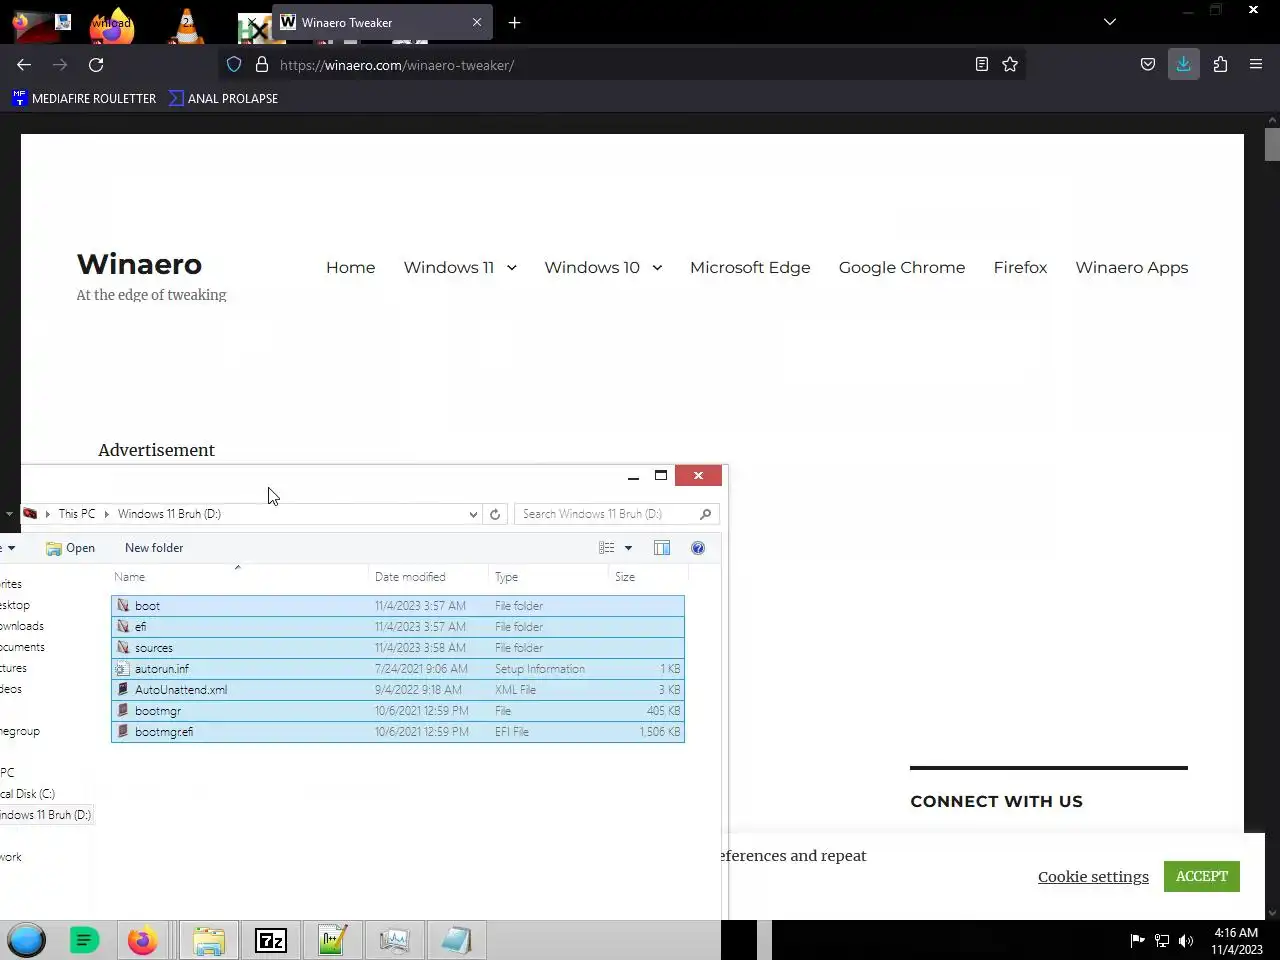Open Notepad++ taskbar icon
The image size is (1280, 960).
(333, 940)
